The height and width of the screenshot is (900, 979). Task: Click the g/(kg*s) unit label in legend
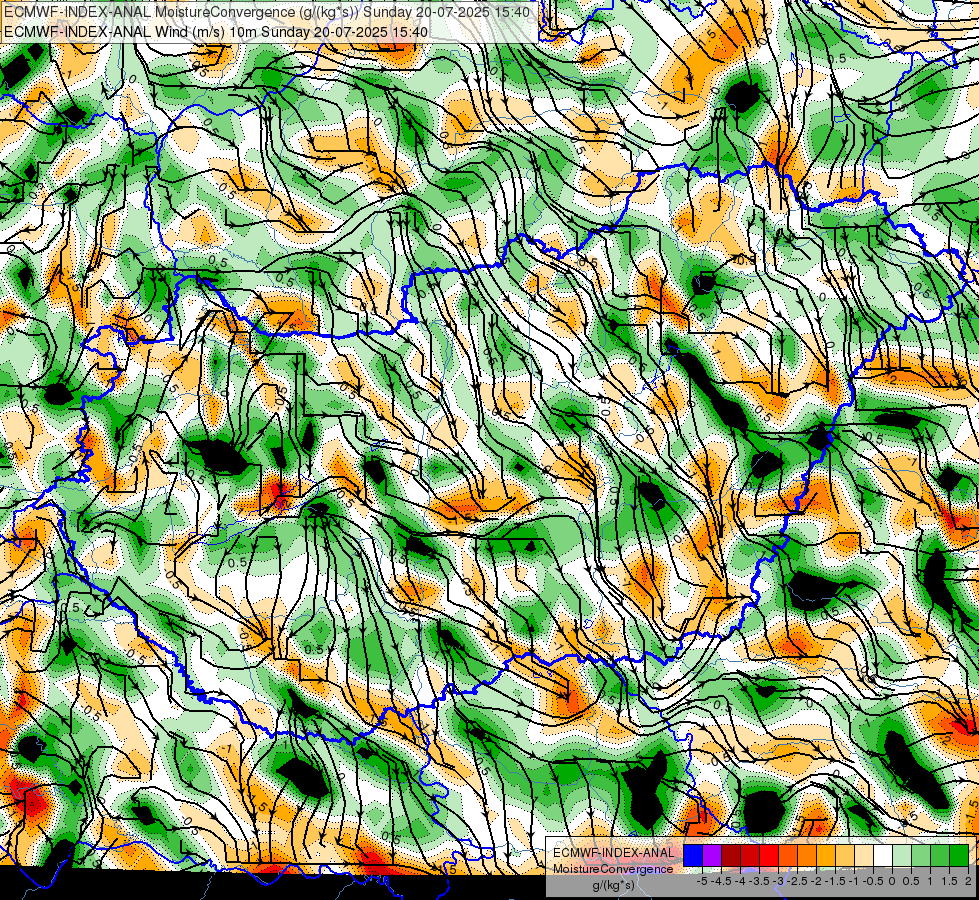[614, 886]
